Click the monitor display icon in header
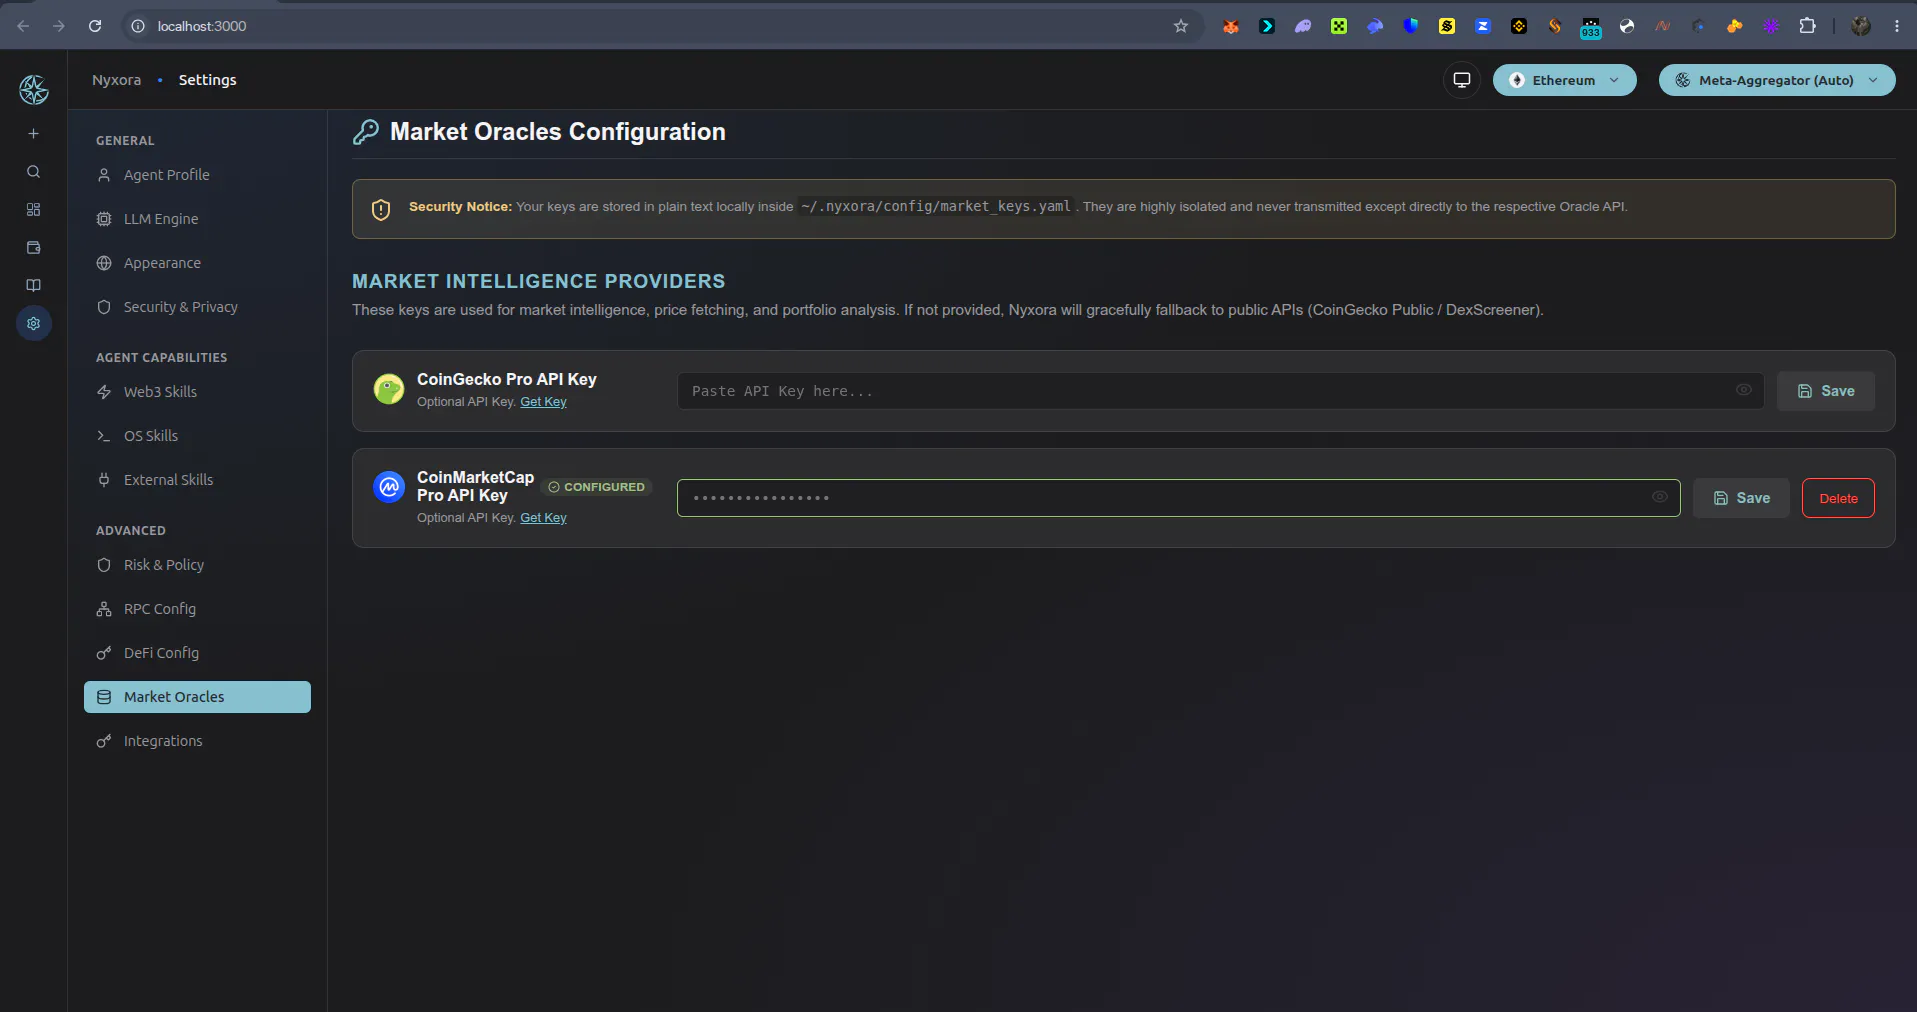Screen dimensions: 1917x1012 click(1462, 80)
